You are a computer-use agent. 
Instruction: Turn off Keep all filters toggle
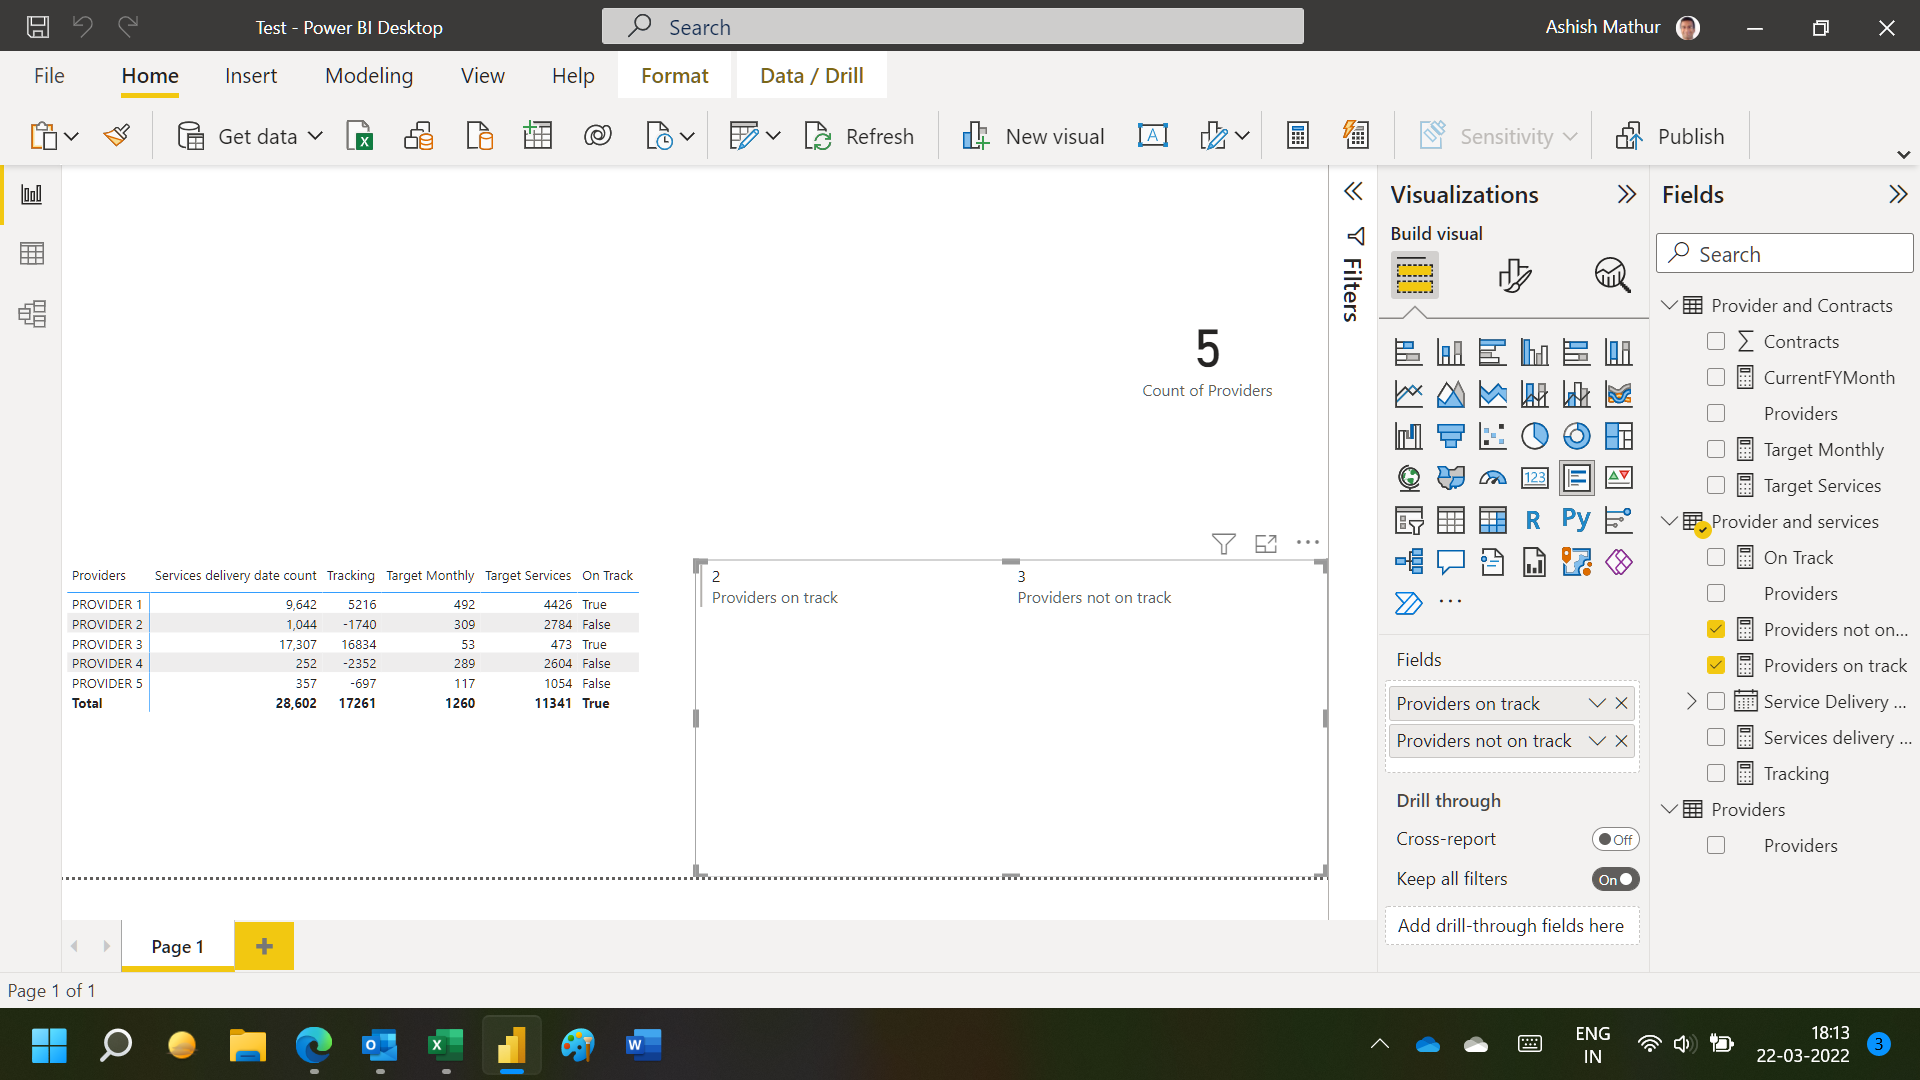1615,880
